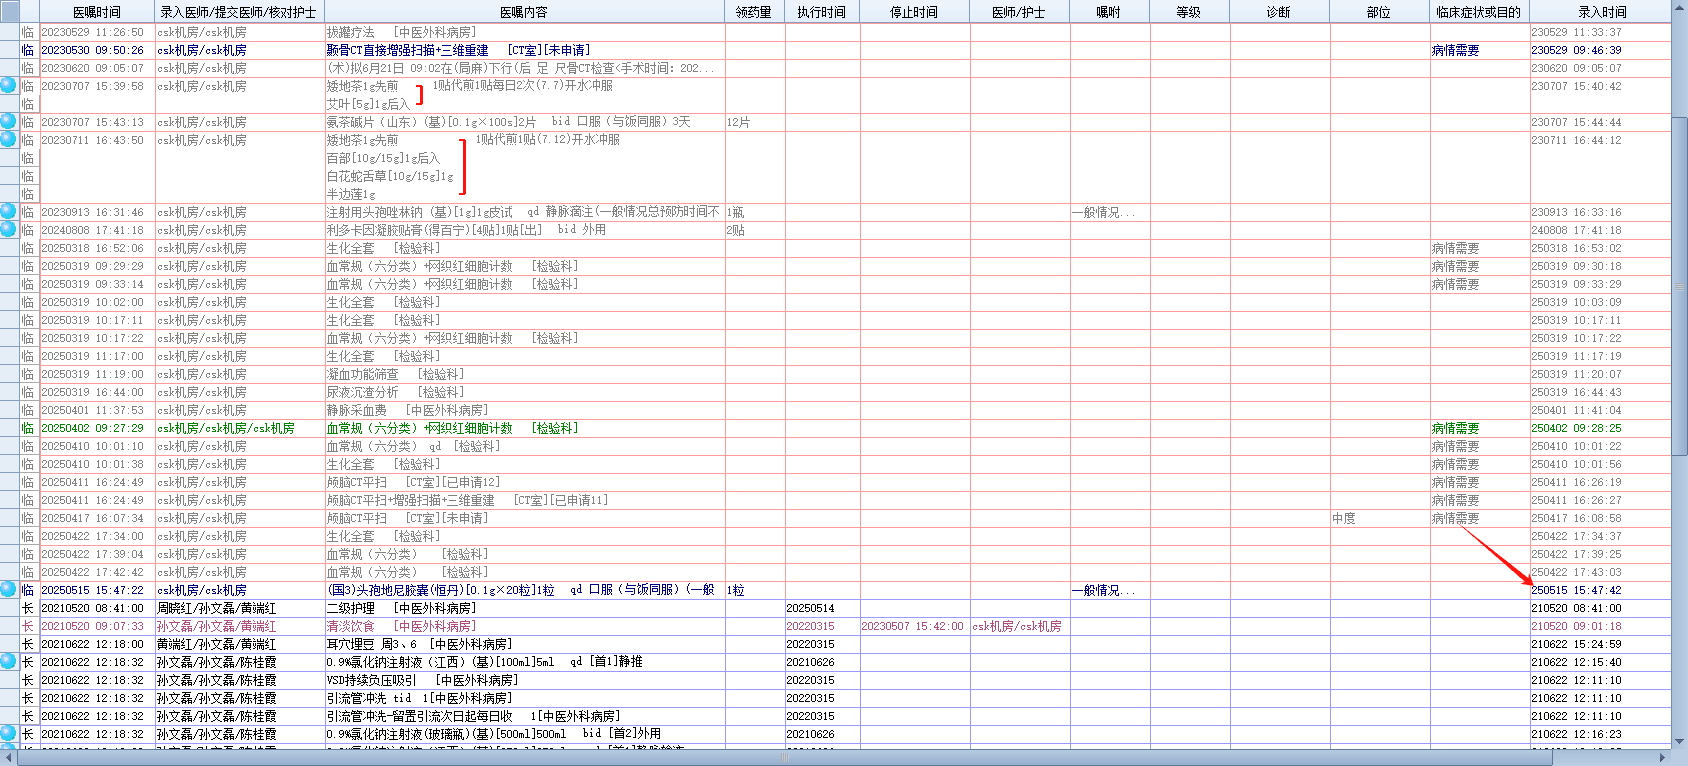
Task: Select the 引流管冲洗 tid order
Action: pos(419,698)
